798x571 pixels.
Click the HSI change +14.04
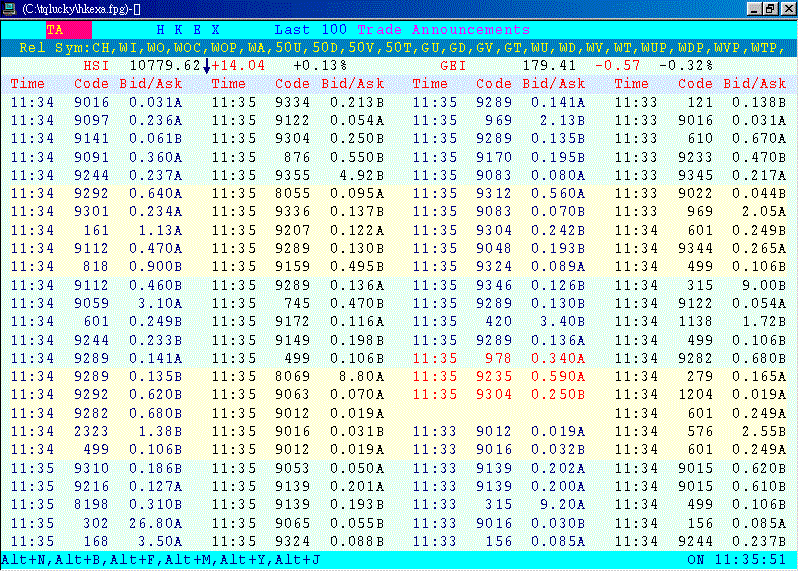click(238, 66)
